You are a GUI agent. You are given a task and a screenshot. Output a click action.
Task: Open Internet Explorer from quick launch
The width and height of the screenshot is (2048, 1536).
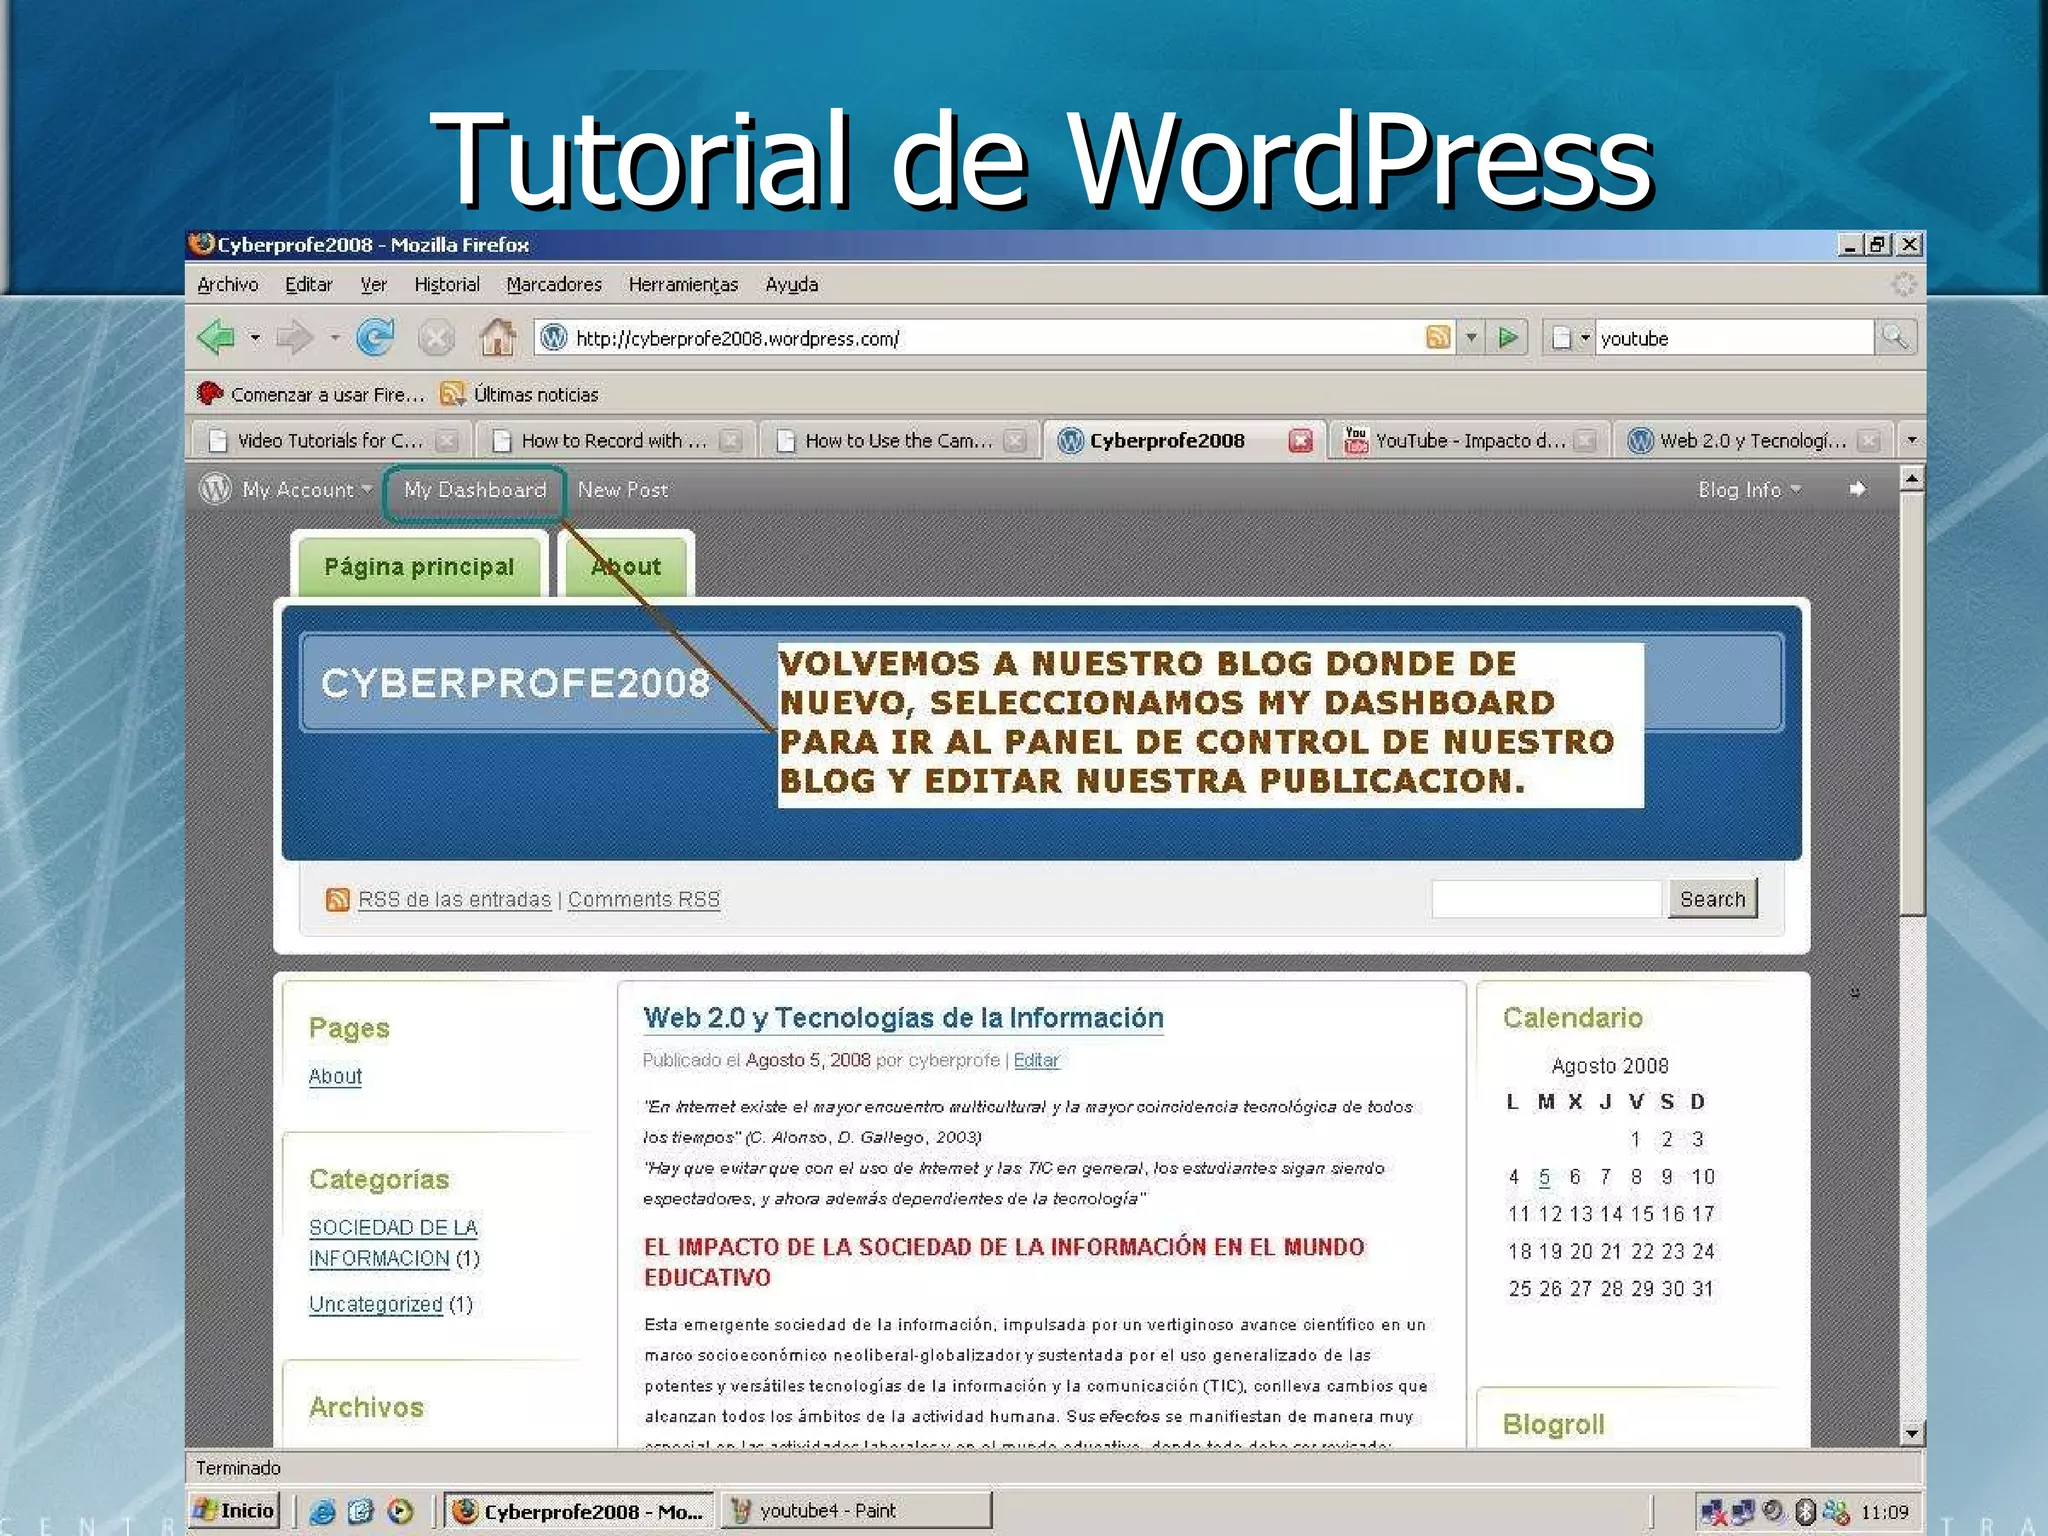(322, 1511)
